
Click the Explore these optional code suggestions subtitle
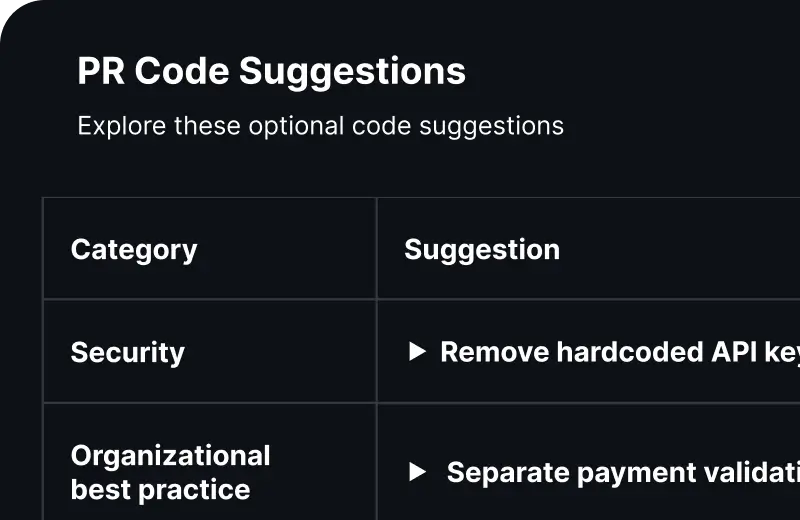click(x=320, y=126)
